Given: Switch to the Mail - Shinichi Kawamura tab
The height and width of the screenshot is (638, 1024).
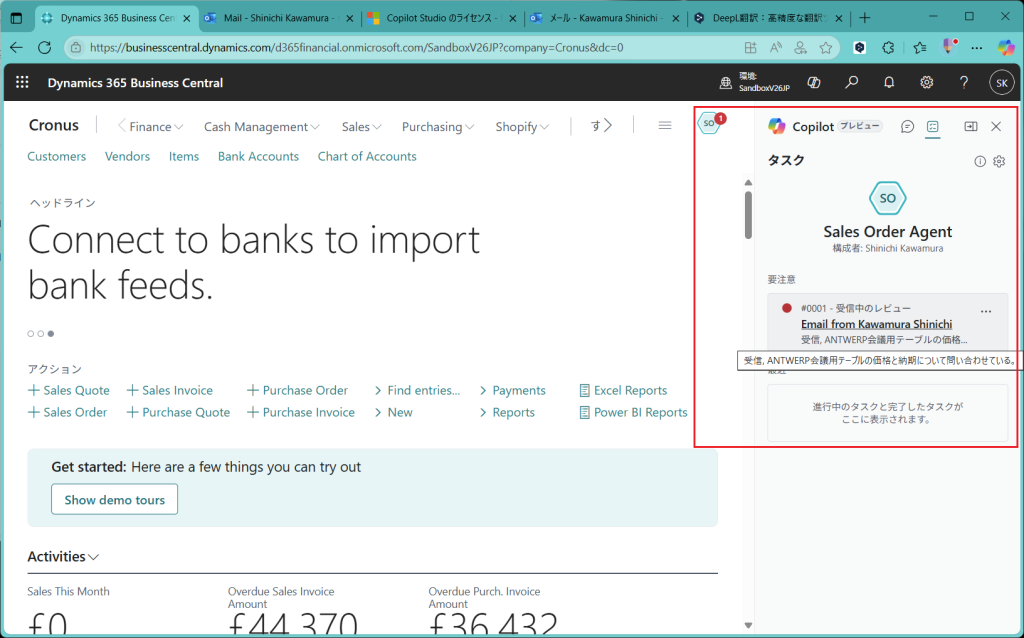Looking at the screenshot, I should [x=280, y=18].
